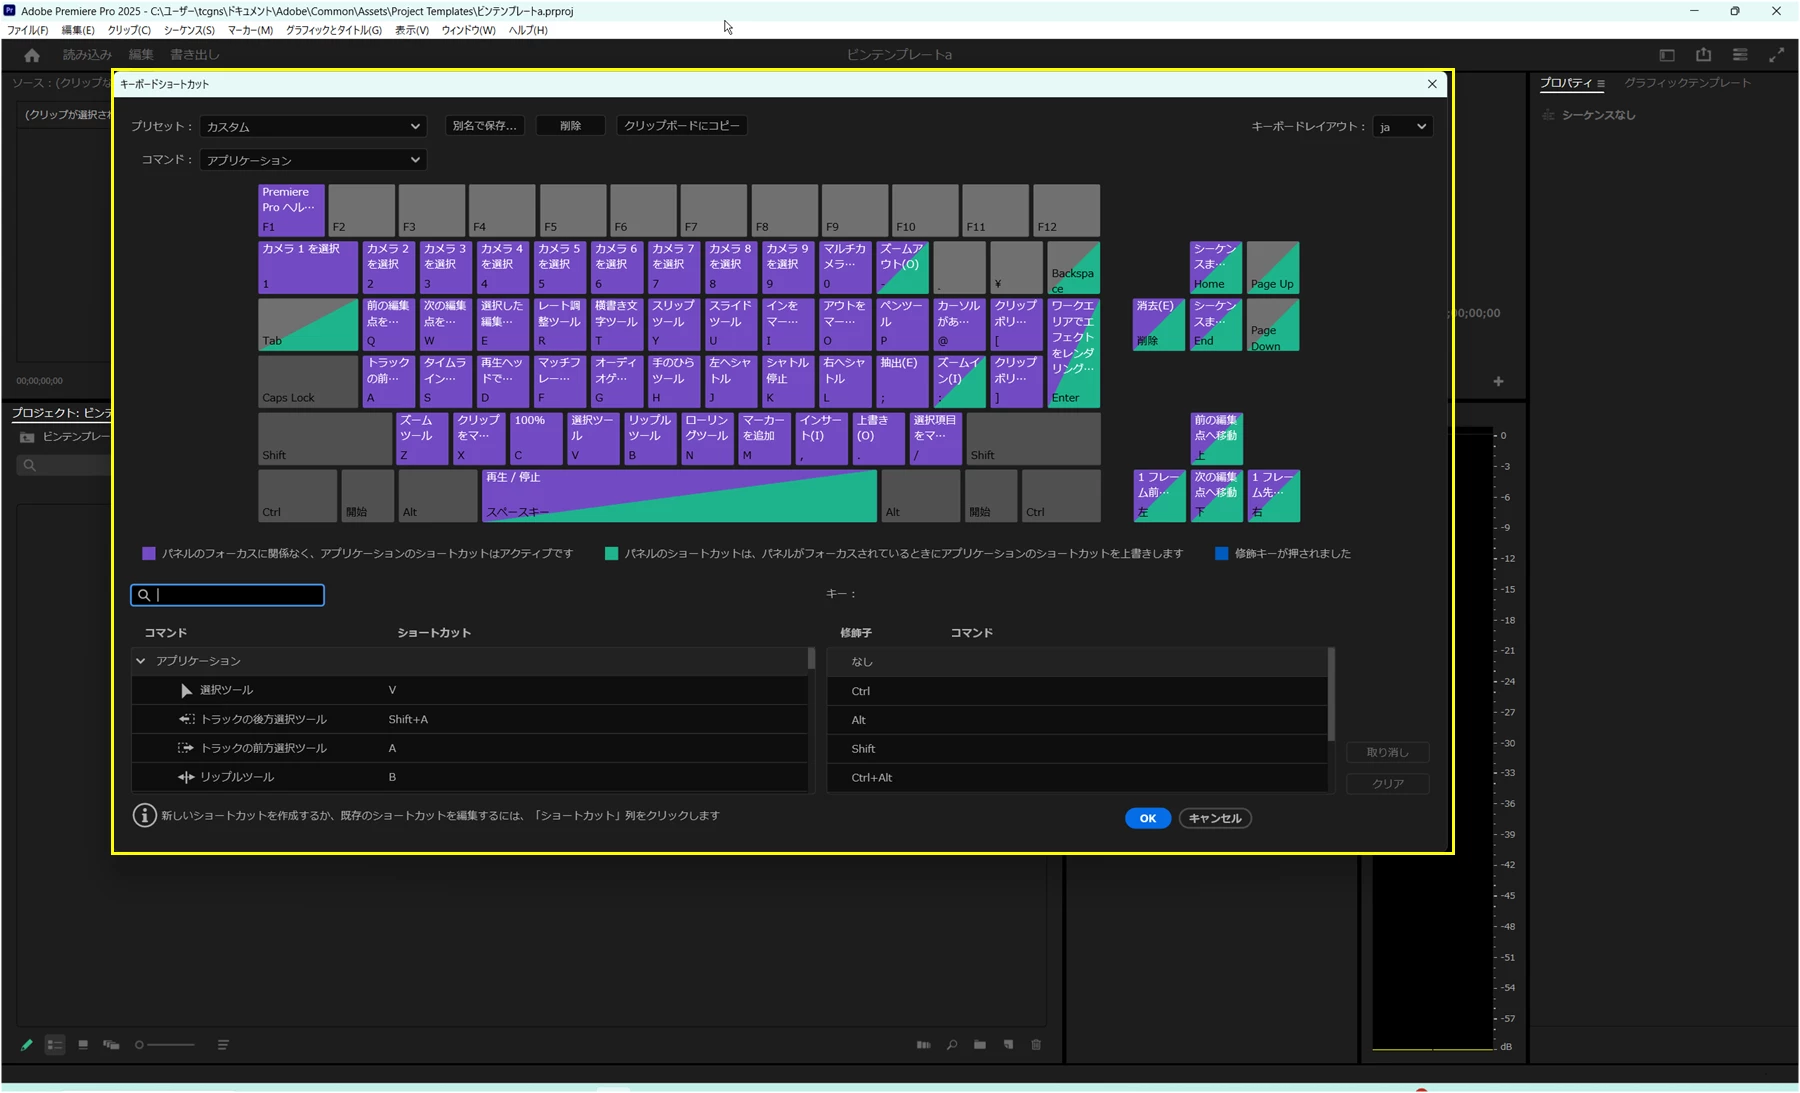Open the マーカー(M) menu
The width and height of the screenshot is (1800, 1093).
click(250, 30)
